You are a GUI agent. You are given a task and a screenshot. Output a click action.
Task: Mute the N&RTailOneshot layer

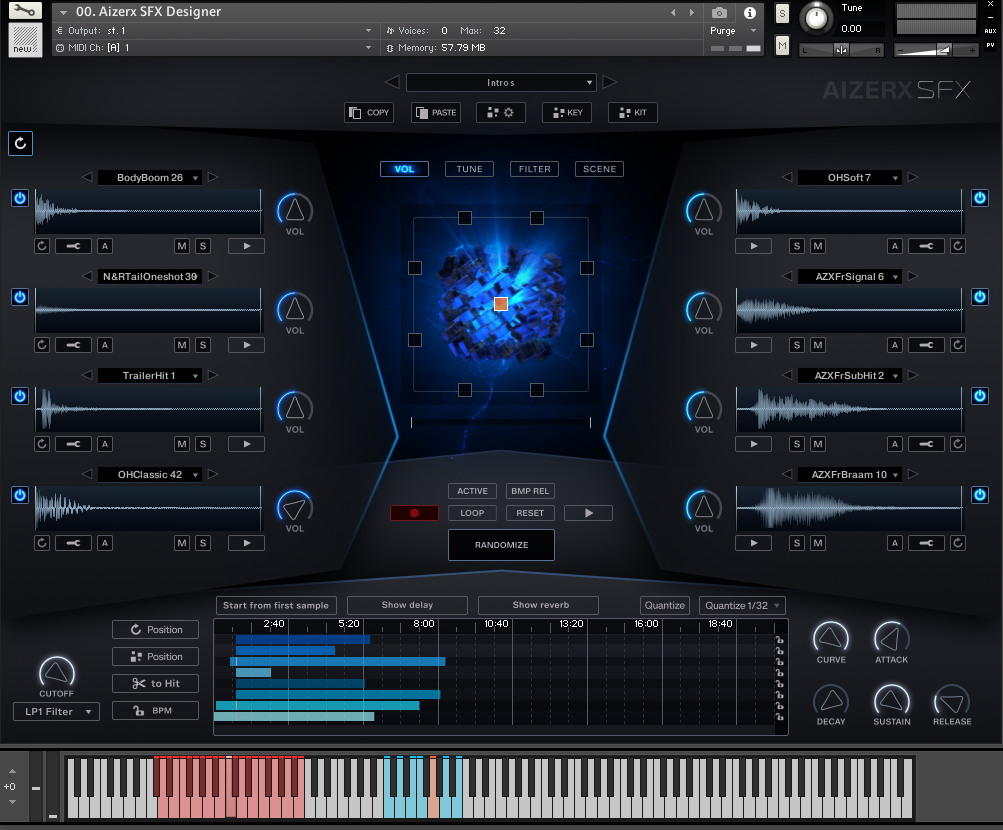182,345
